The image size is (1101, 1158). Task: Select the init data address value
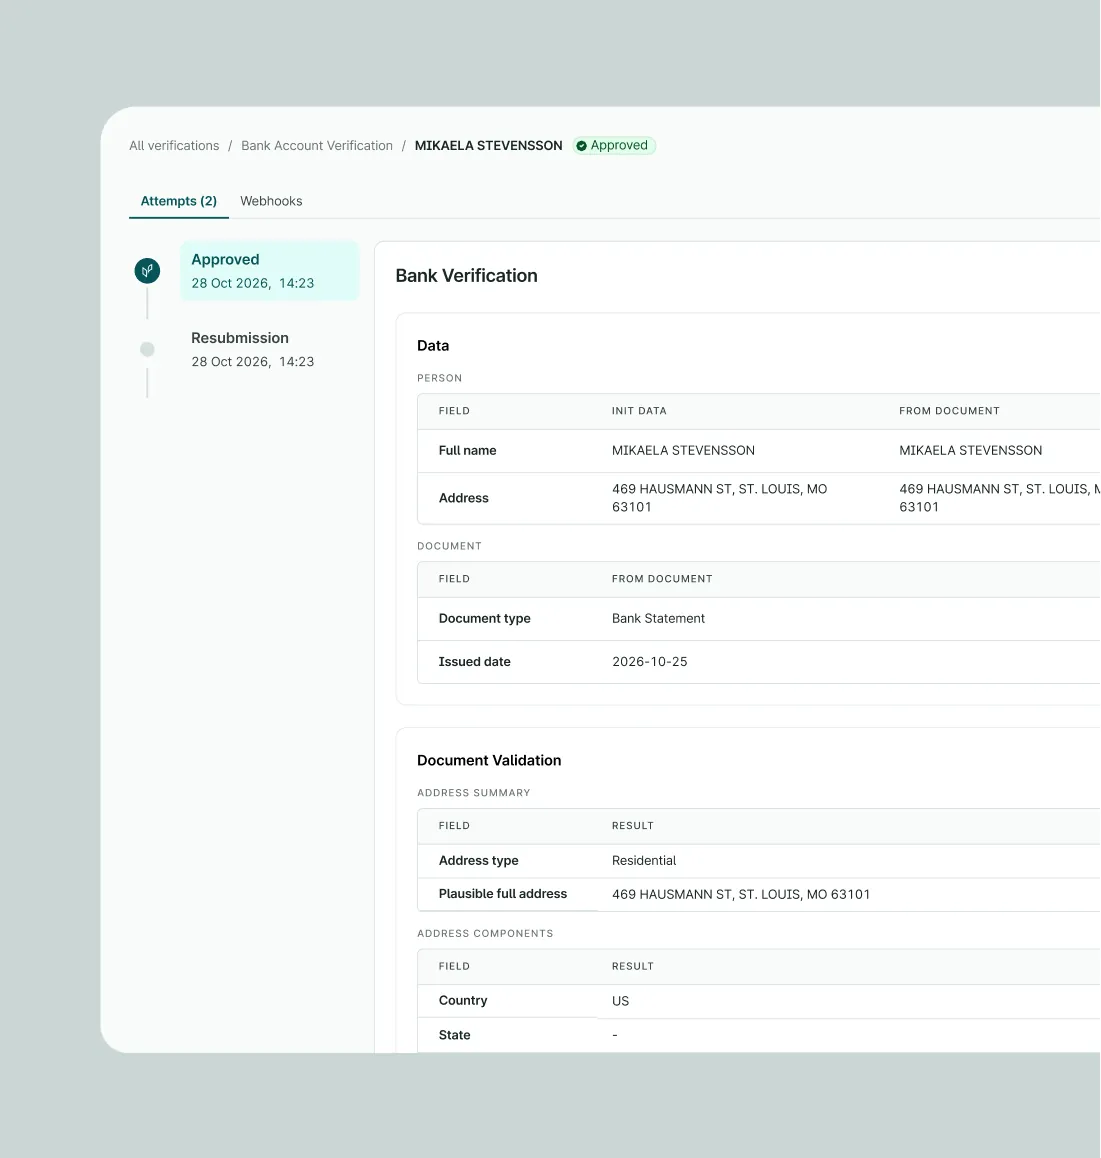[719, 498]
